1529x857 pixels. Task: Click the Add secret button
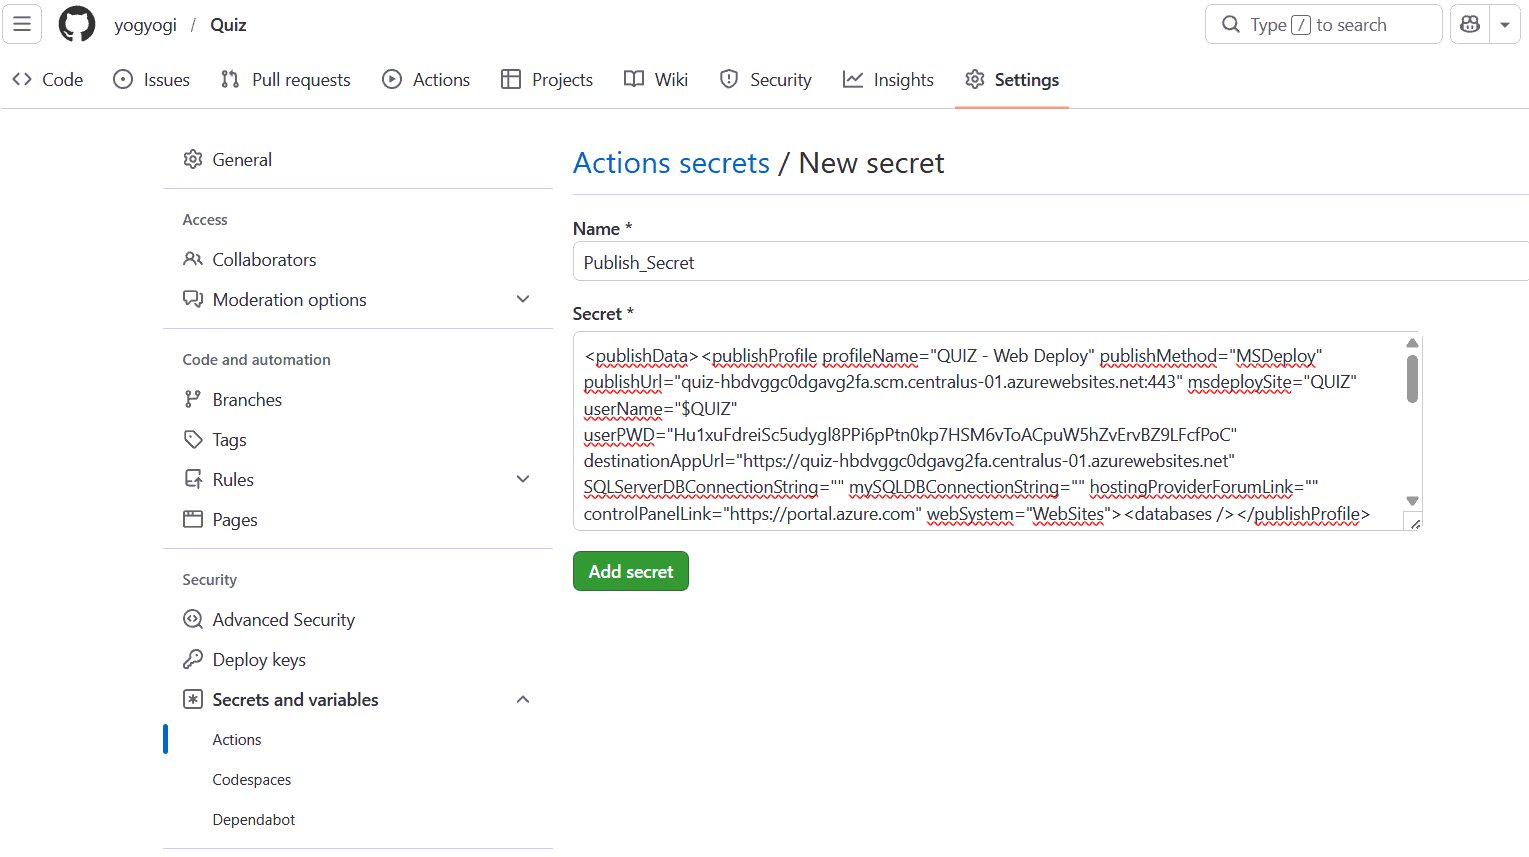point(630,570)
